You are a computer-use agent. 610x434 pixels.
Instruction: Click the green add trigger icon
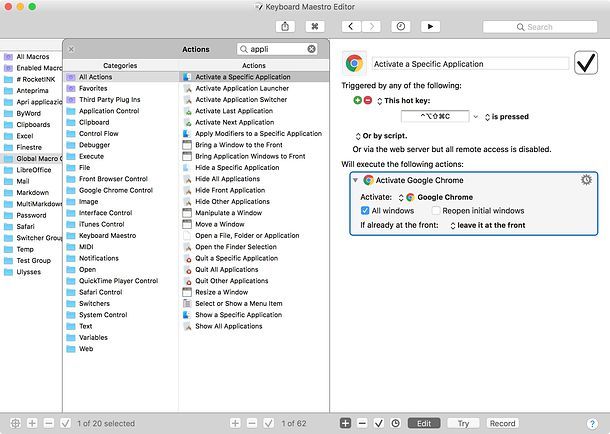(358, 101)
